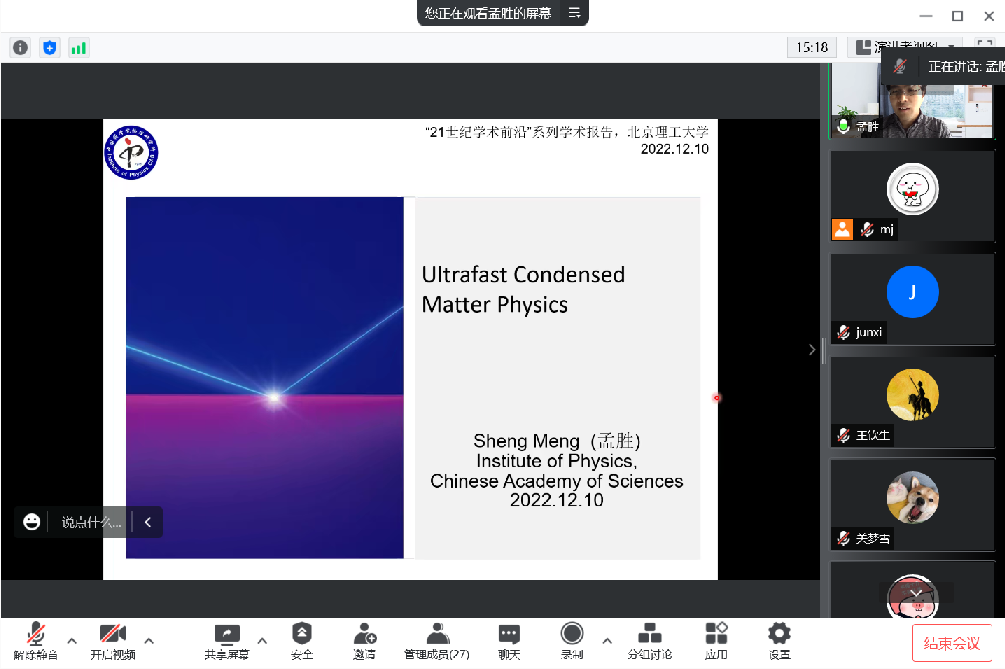Viewport: 1005px width, 669px height.
Task: Toggle meeting recording
Action: 572,636
